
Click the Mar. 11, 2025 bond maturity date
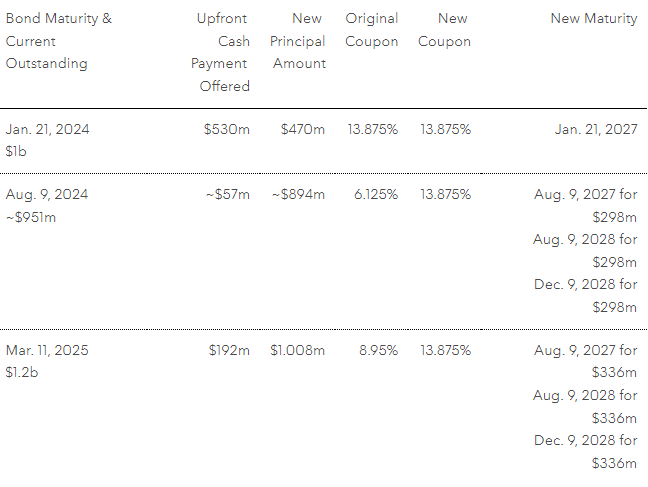coord(47,351)
